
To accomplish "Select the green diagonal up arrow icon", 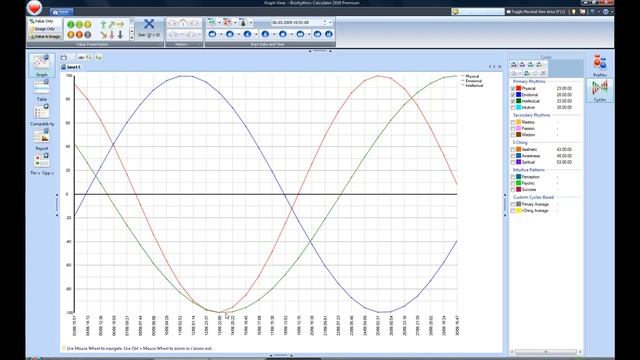I will click(x=112, y=25).
